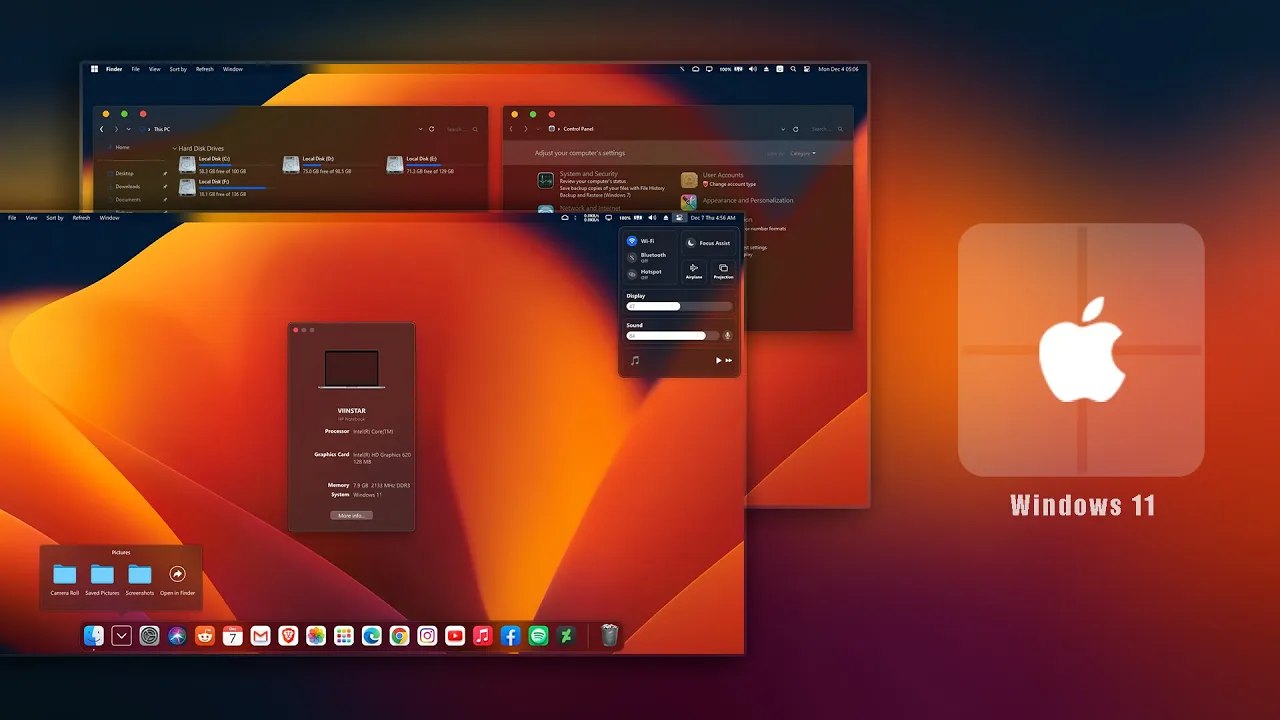
Task: Launch Brave browser from the dock
Action: [x=288, y=636]
